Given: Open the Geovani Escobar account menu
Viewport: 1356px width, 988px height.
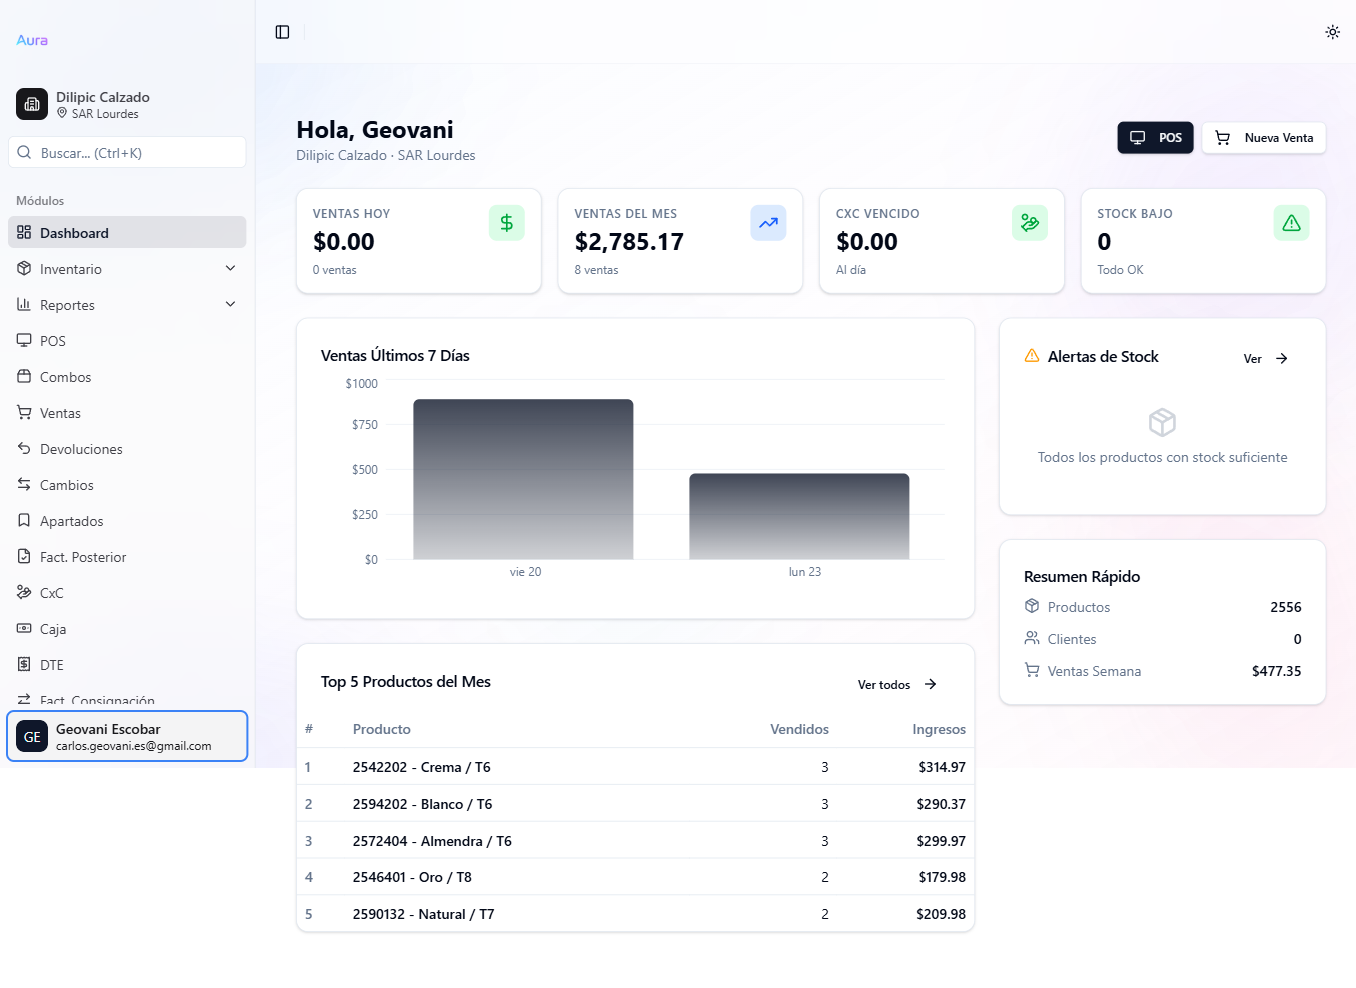Looking at the screenshot, I should pyautogui.click(x=127, y=736).
